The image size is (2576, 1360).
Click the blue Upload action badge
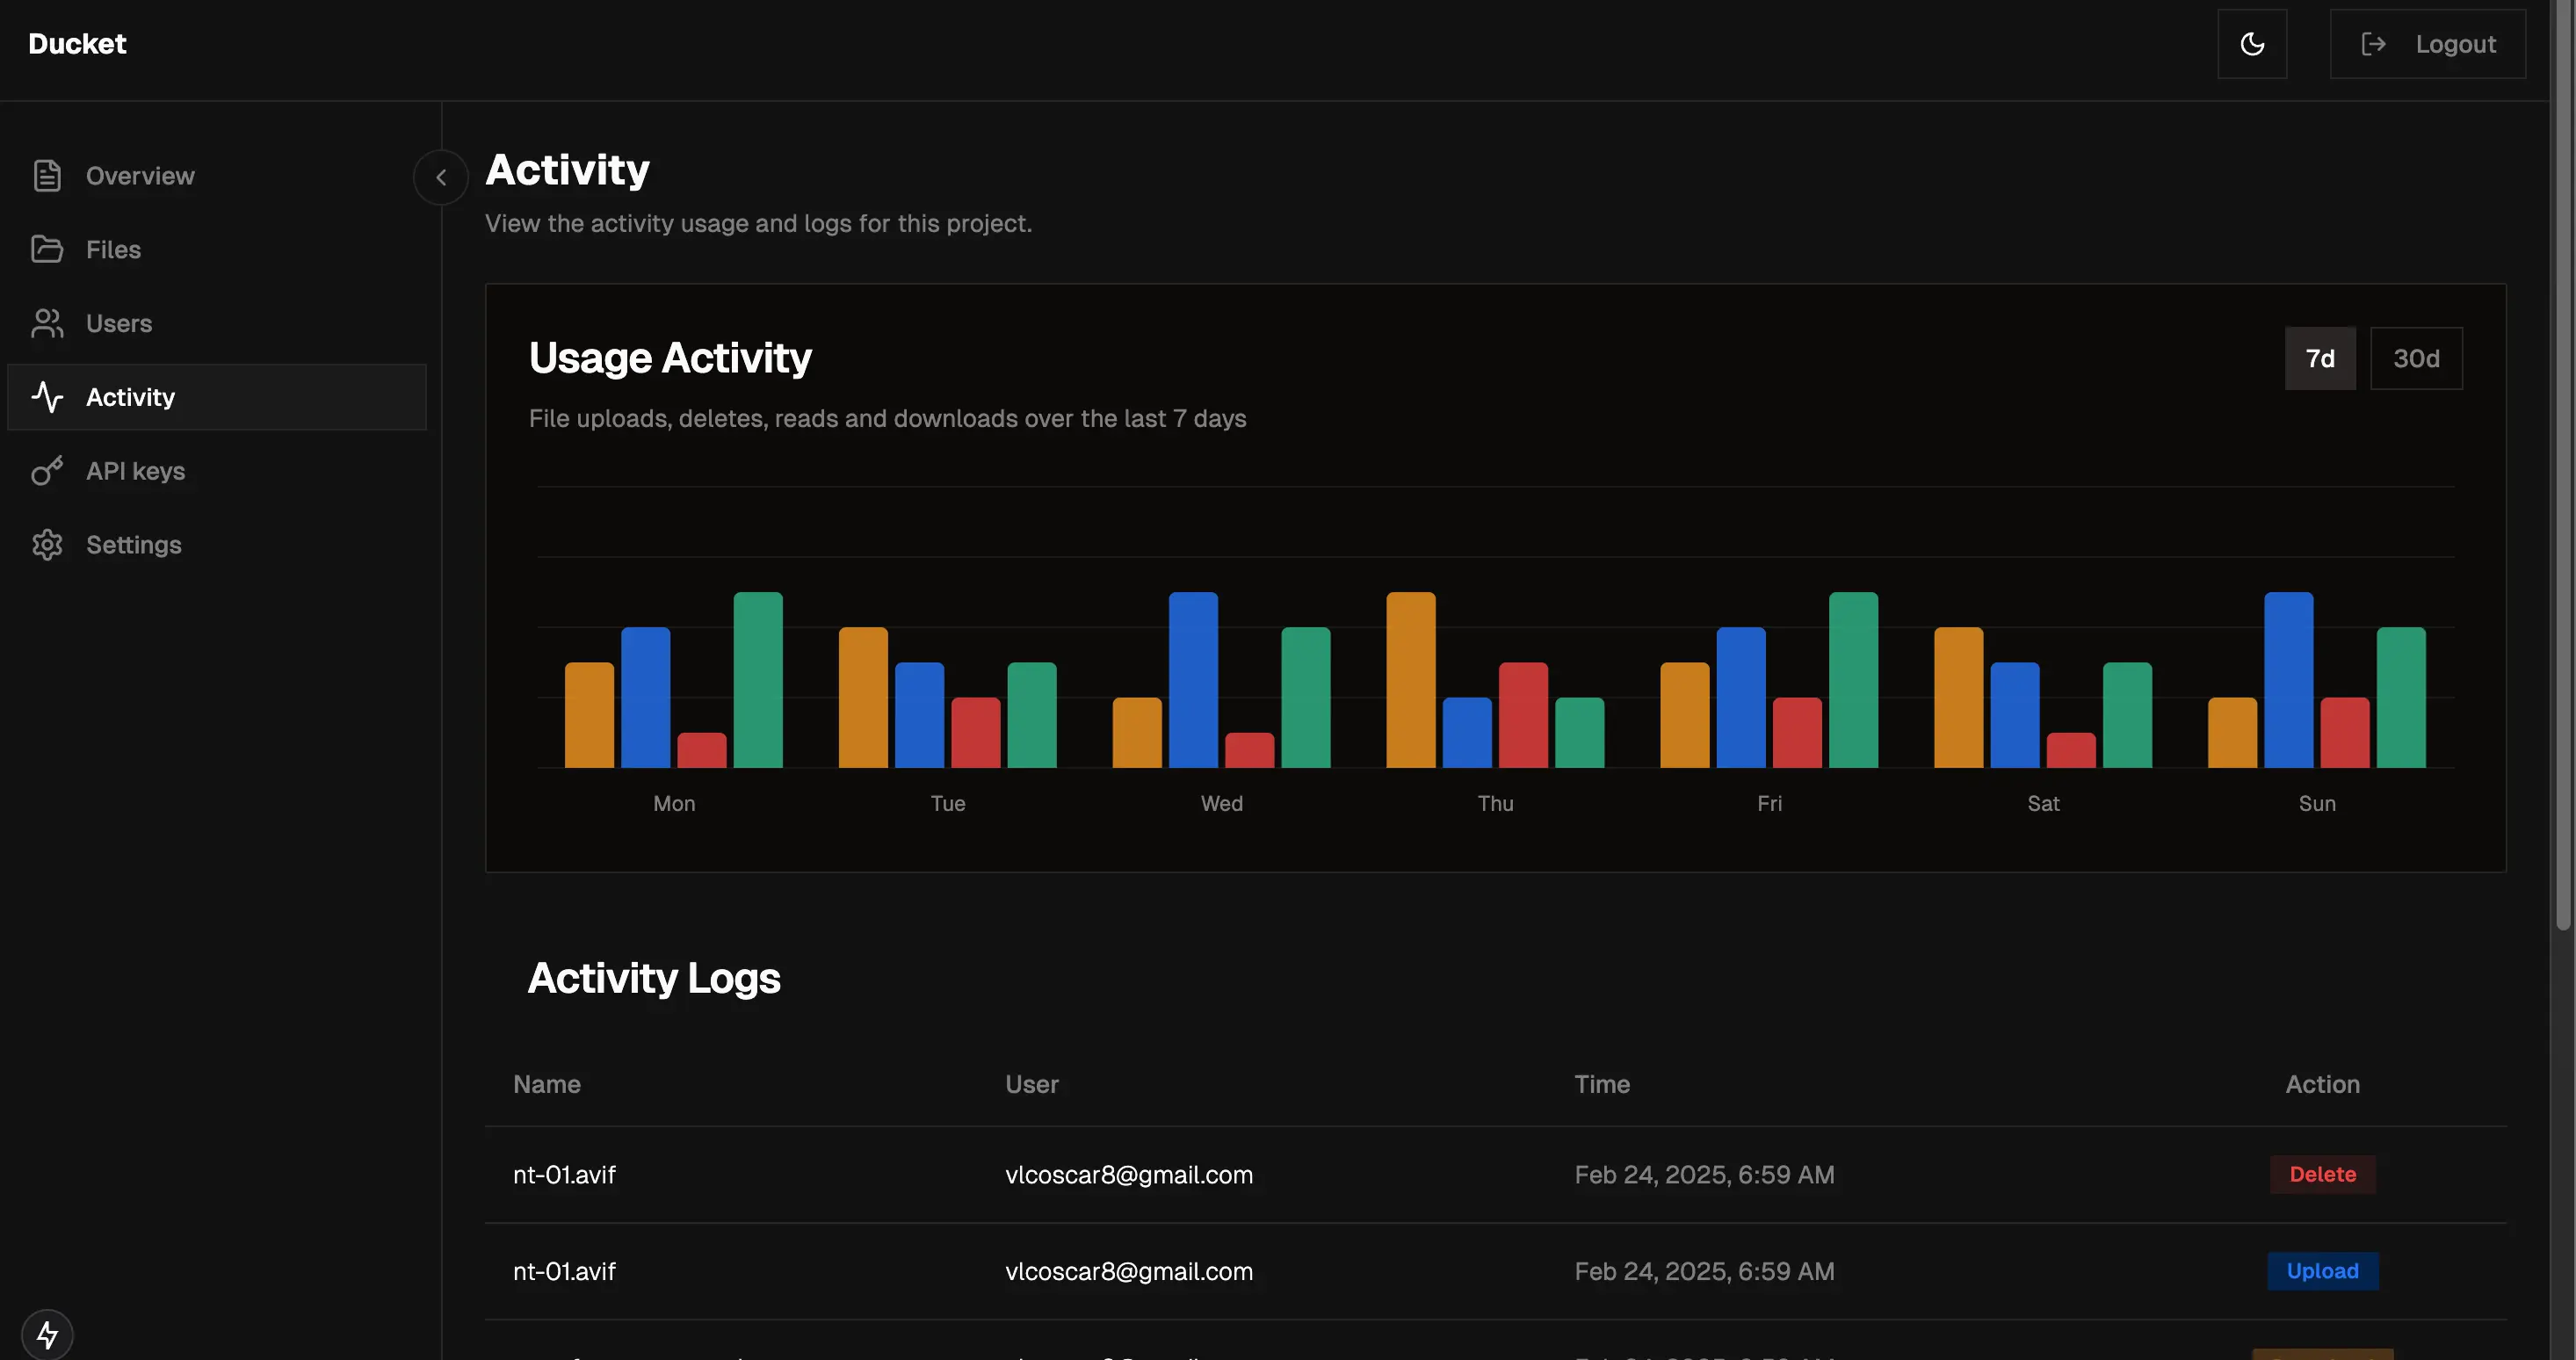pos(2322,1271)
